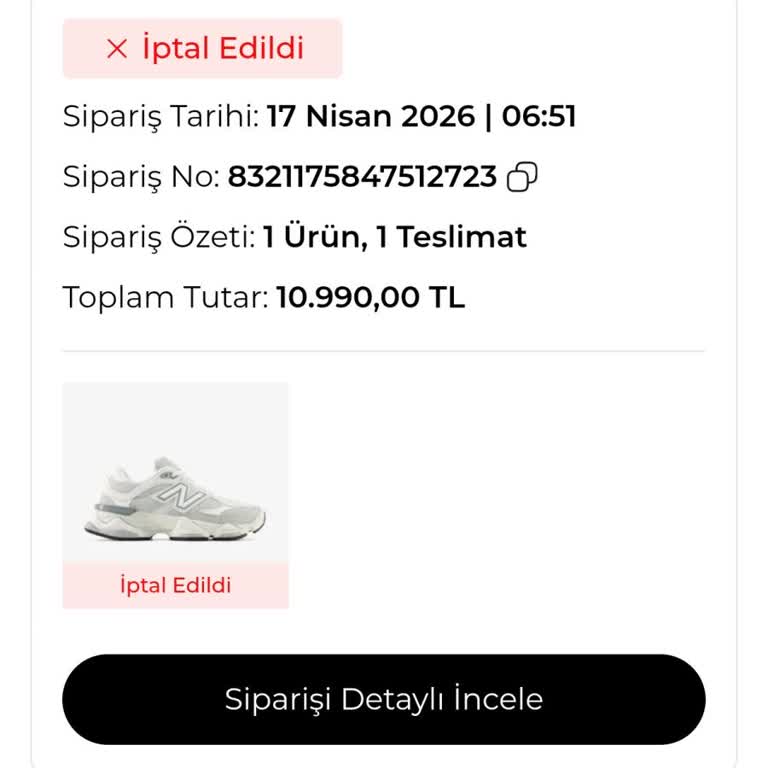The width and height of the screenshot is (768, 768).
Task: Click the Toplam Tutar label
Action: click(x=164, y=297)
